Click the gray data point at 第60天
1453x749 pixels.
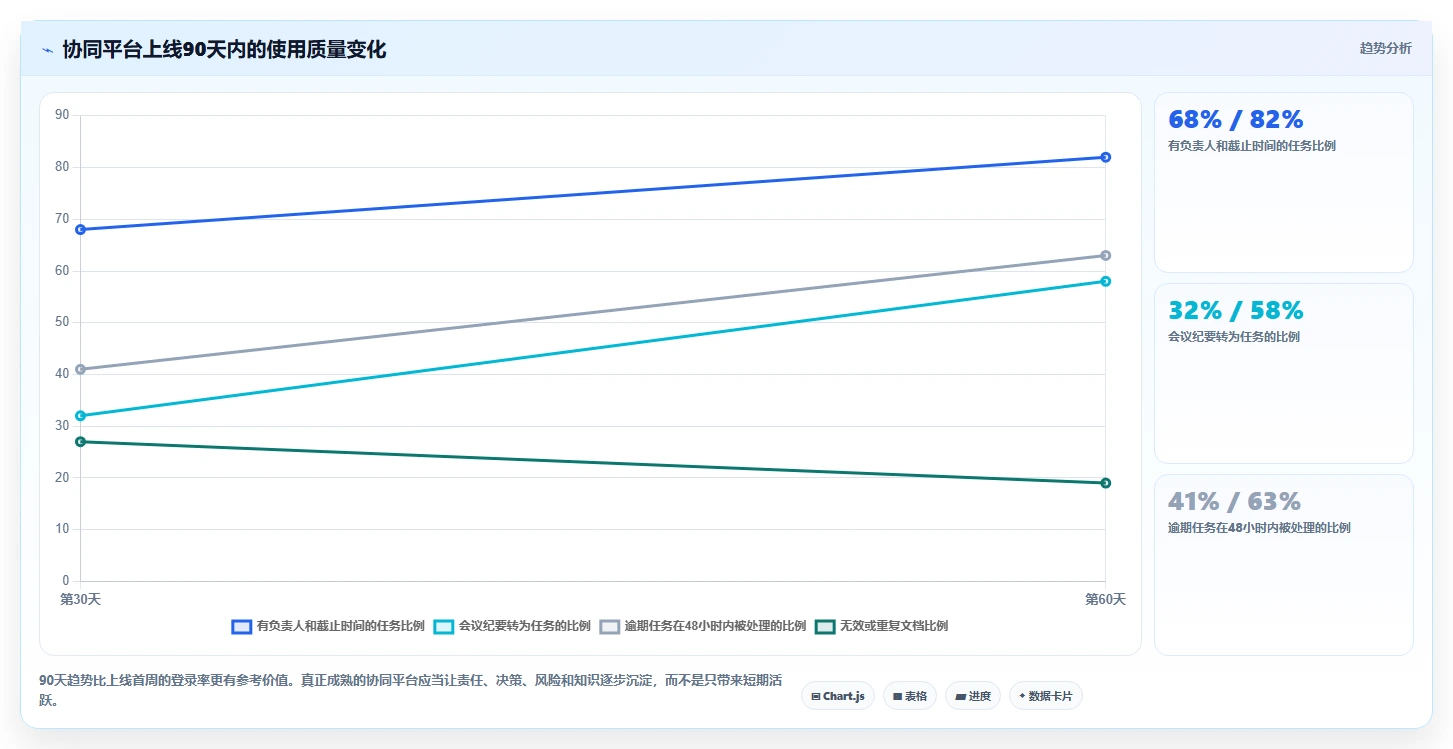(1105, 255)
